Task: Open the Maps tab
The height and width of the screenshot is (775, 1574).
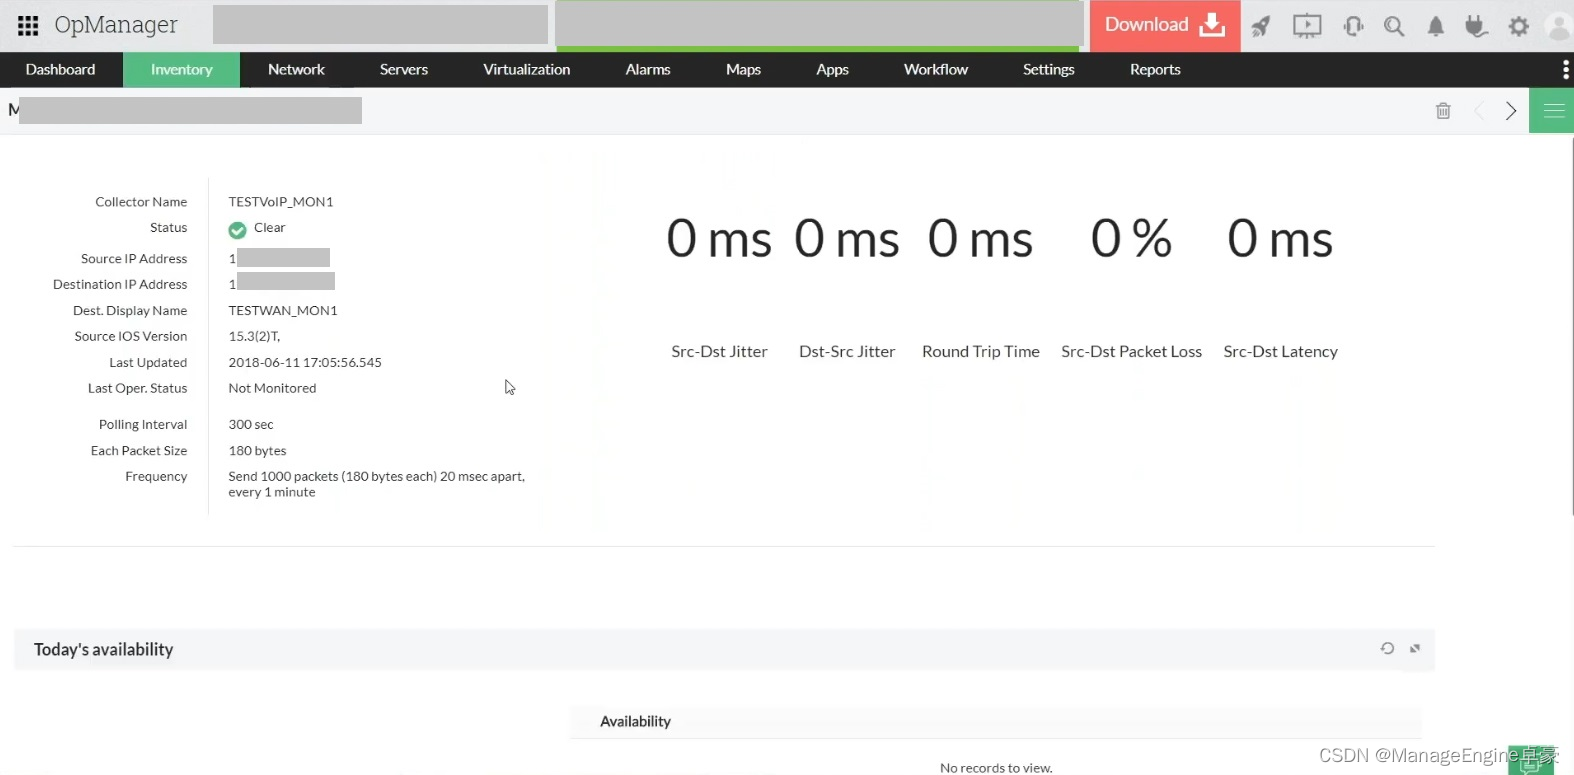Action: point(743,69)
